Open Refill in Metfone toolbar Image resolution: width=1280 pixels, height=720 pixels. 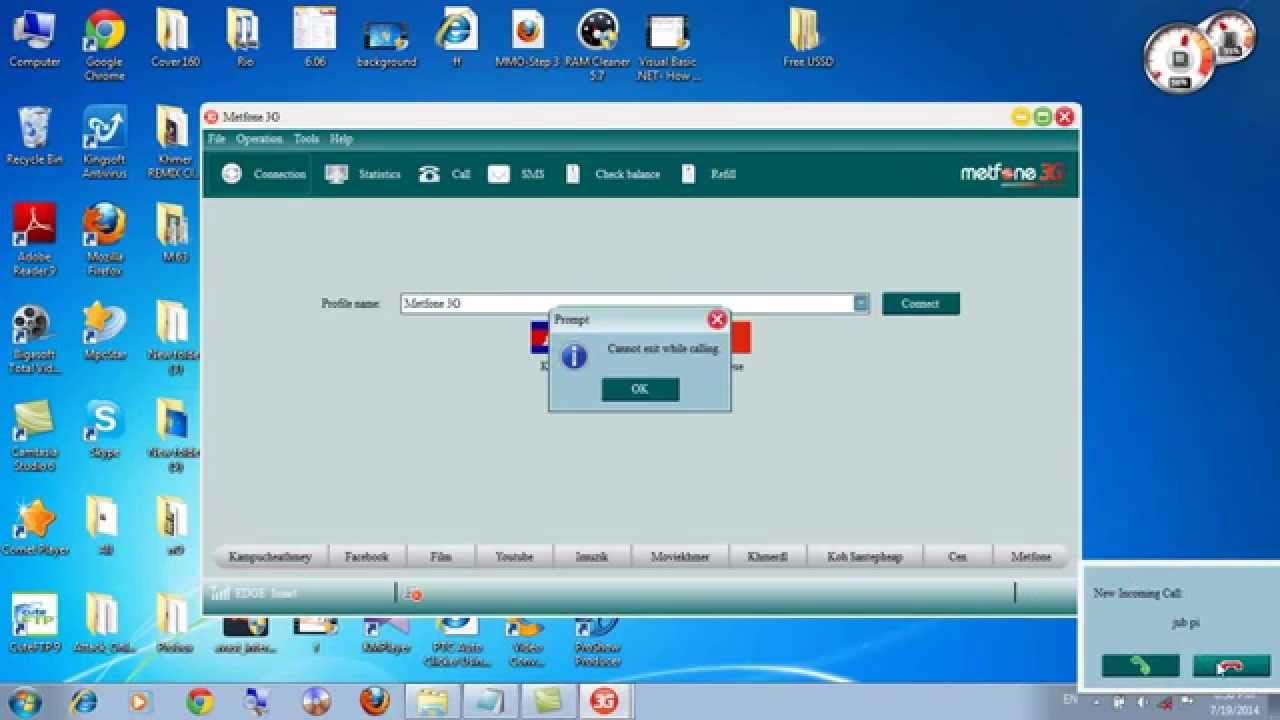709,174
